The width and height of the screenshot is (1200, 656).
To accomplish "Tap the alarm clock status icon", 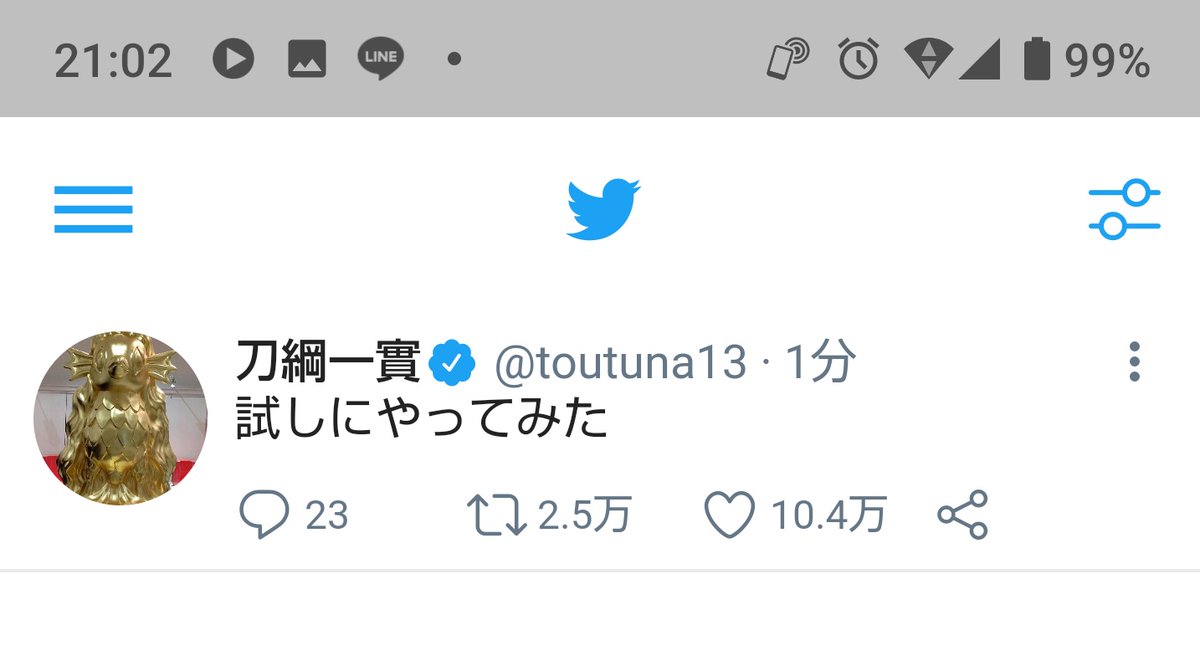I will [858, 60].
